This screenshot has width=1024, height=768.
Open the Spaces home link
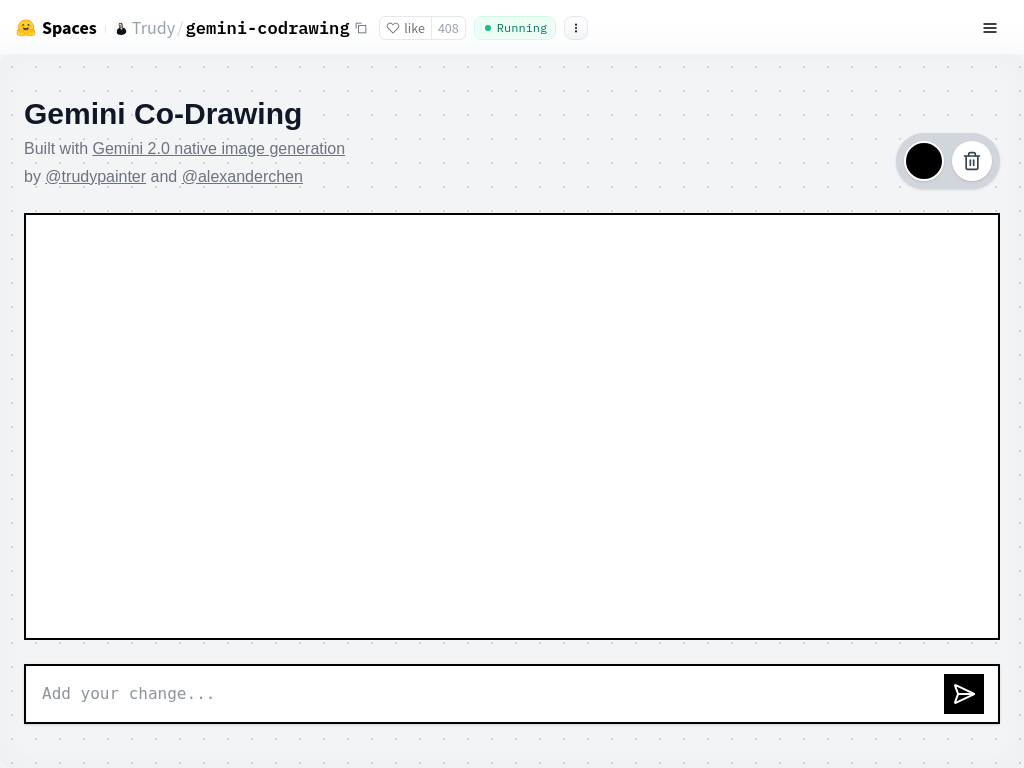[x=69, y=28]
